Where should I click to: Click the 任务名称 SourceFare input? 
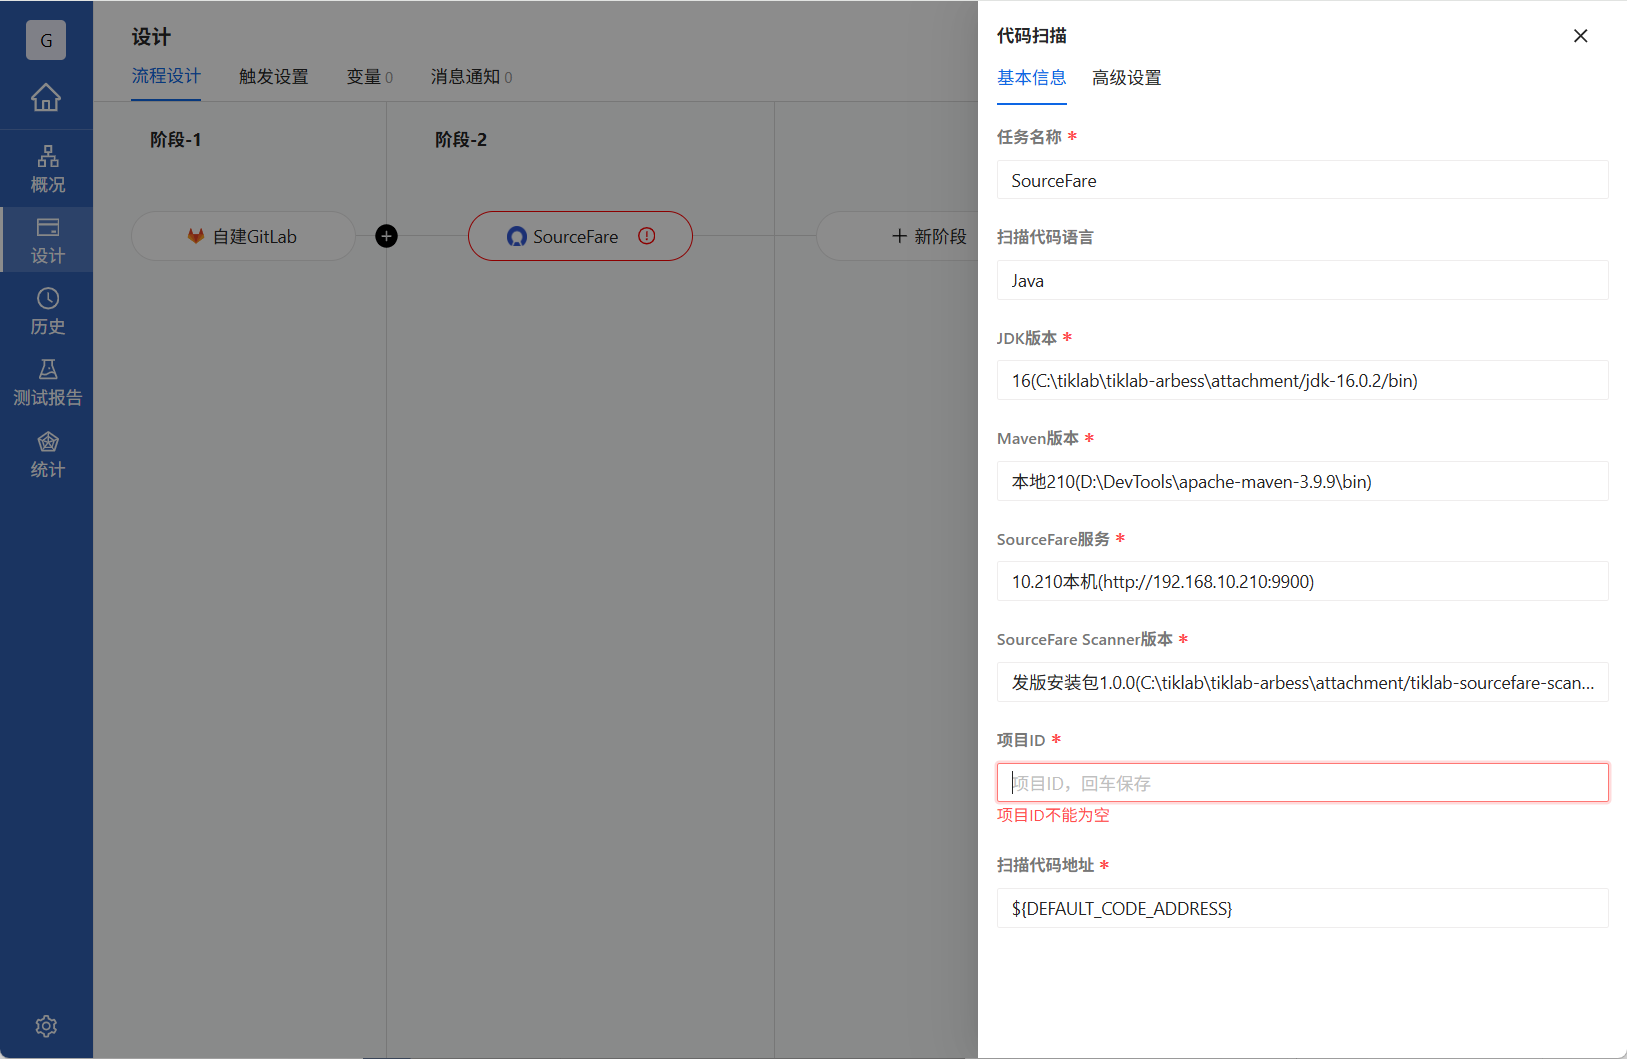pos(1302,180)
